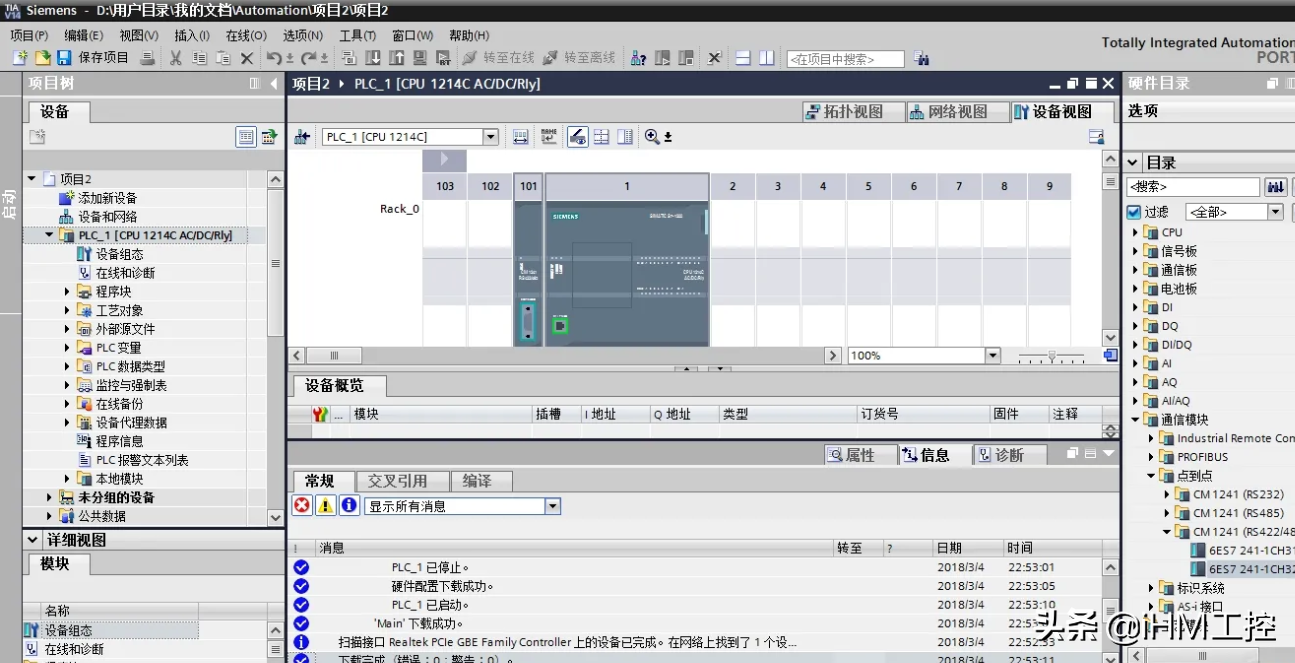Select rack slot 2 header
Screen dimensions: 1295x663
pos(733,186)
